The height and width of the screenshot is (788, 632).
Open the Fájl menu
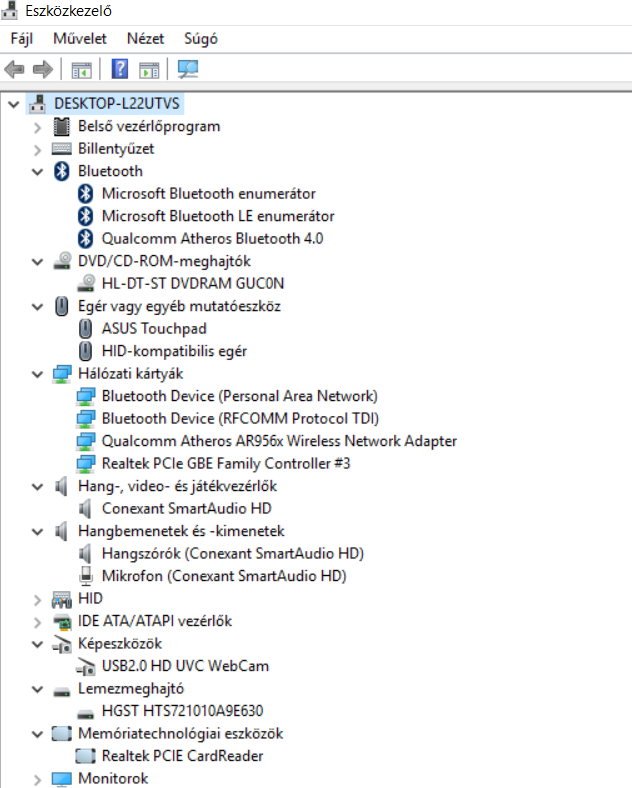click(x=22, y=39)
